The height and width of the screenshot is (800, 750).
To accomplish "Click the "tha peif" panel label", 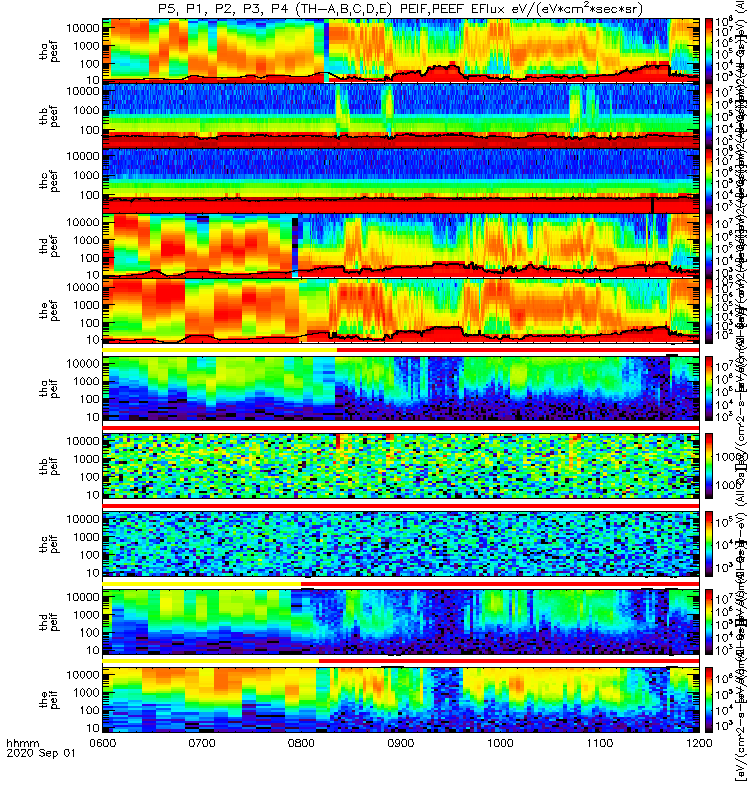I will click(49, 388).
